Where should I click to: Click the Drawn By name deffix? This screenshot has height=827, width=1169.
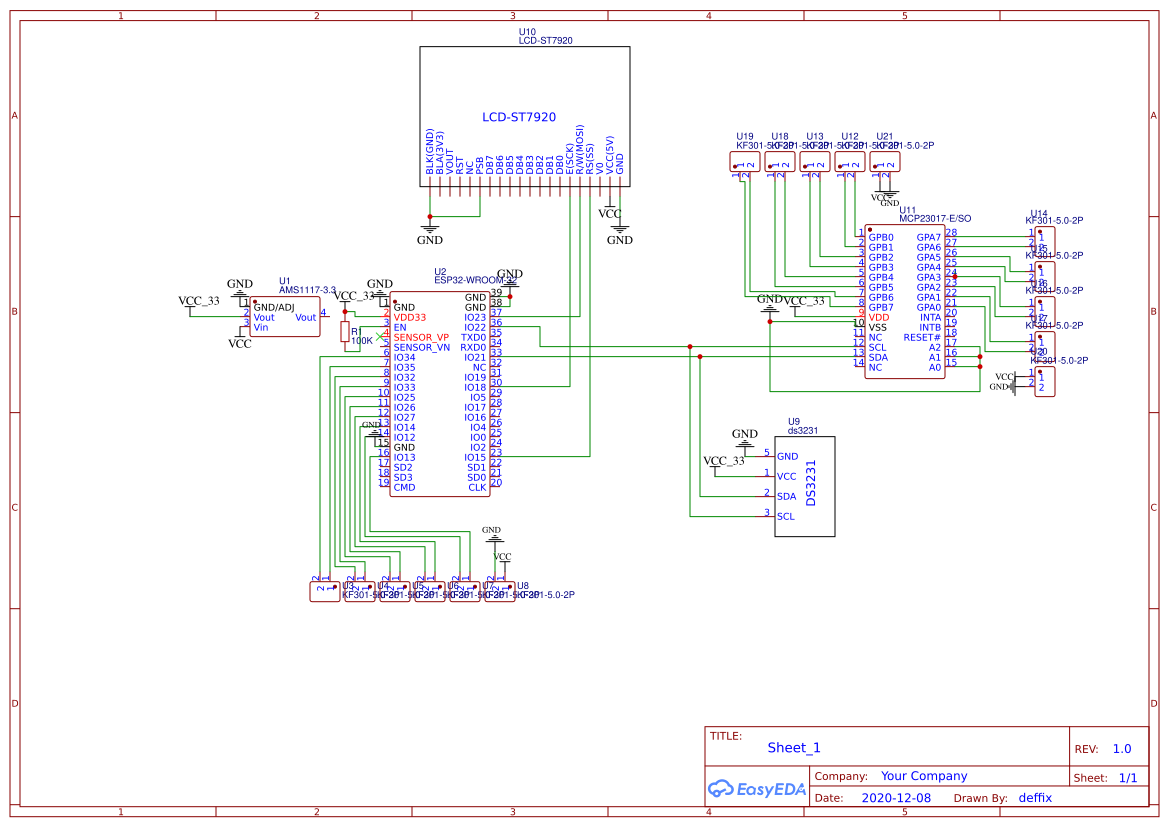[x=1037, y=797]
